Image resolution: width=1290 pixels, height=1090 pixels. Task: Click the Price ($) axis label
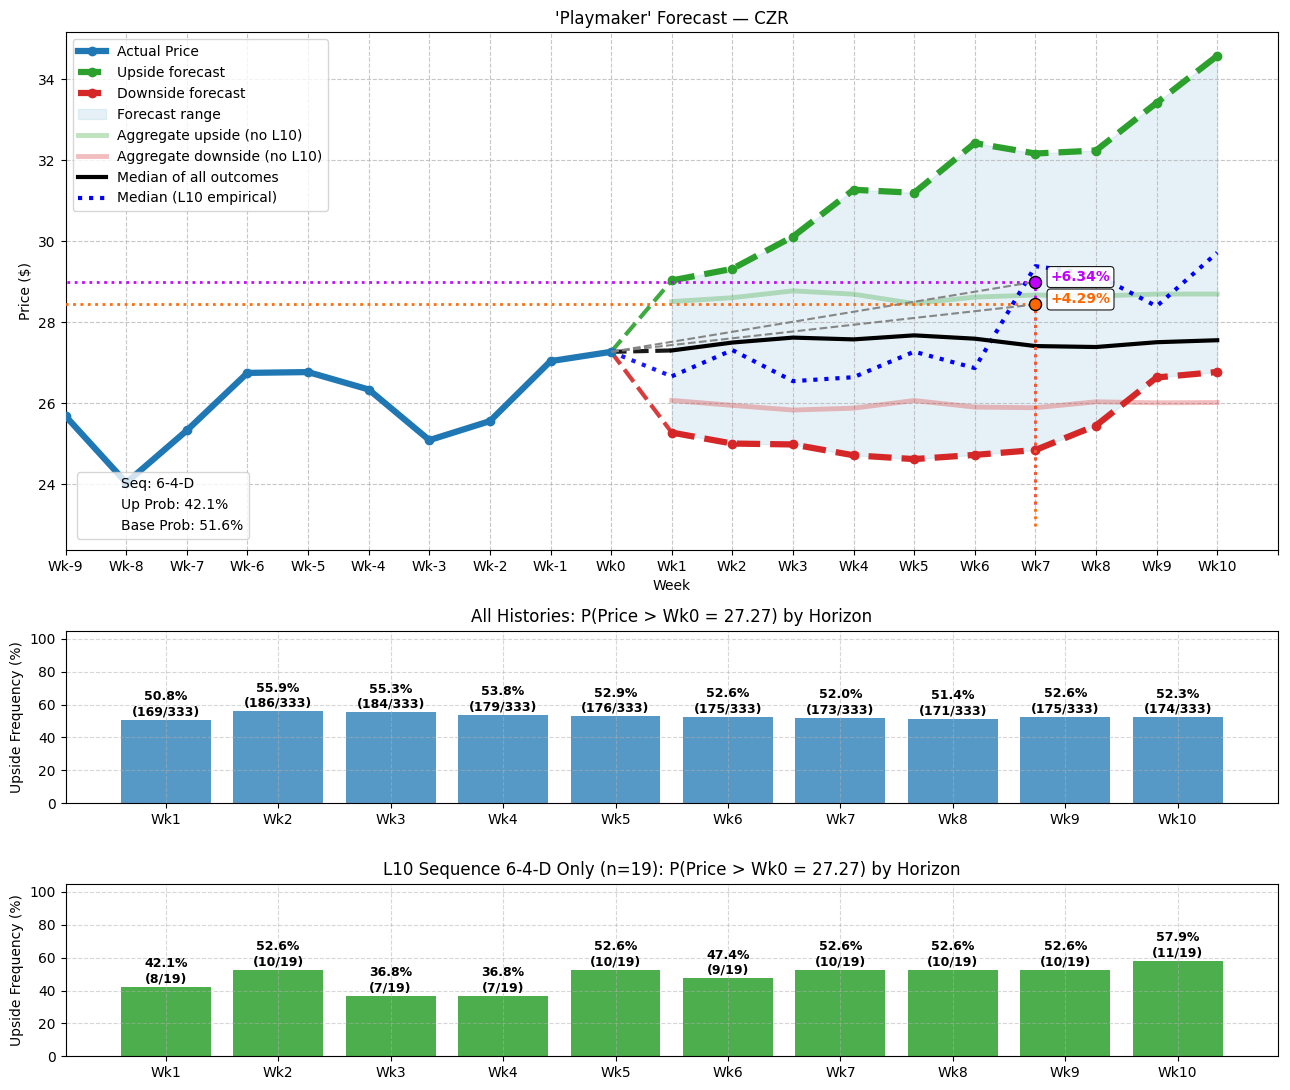coord(25,292)
